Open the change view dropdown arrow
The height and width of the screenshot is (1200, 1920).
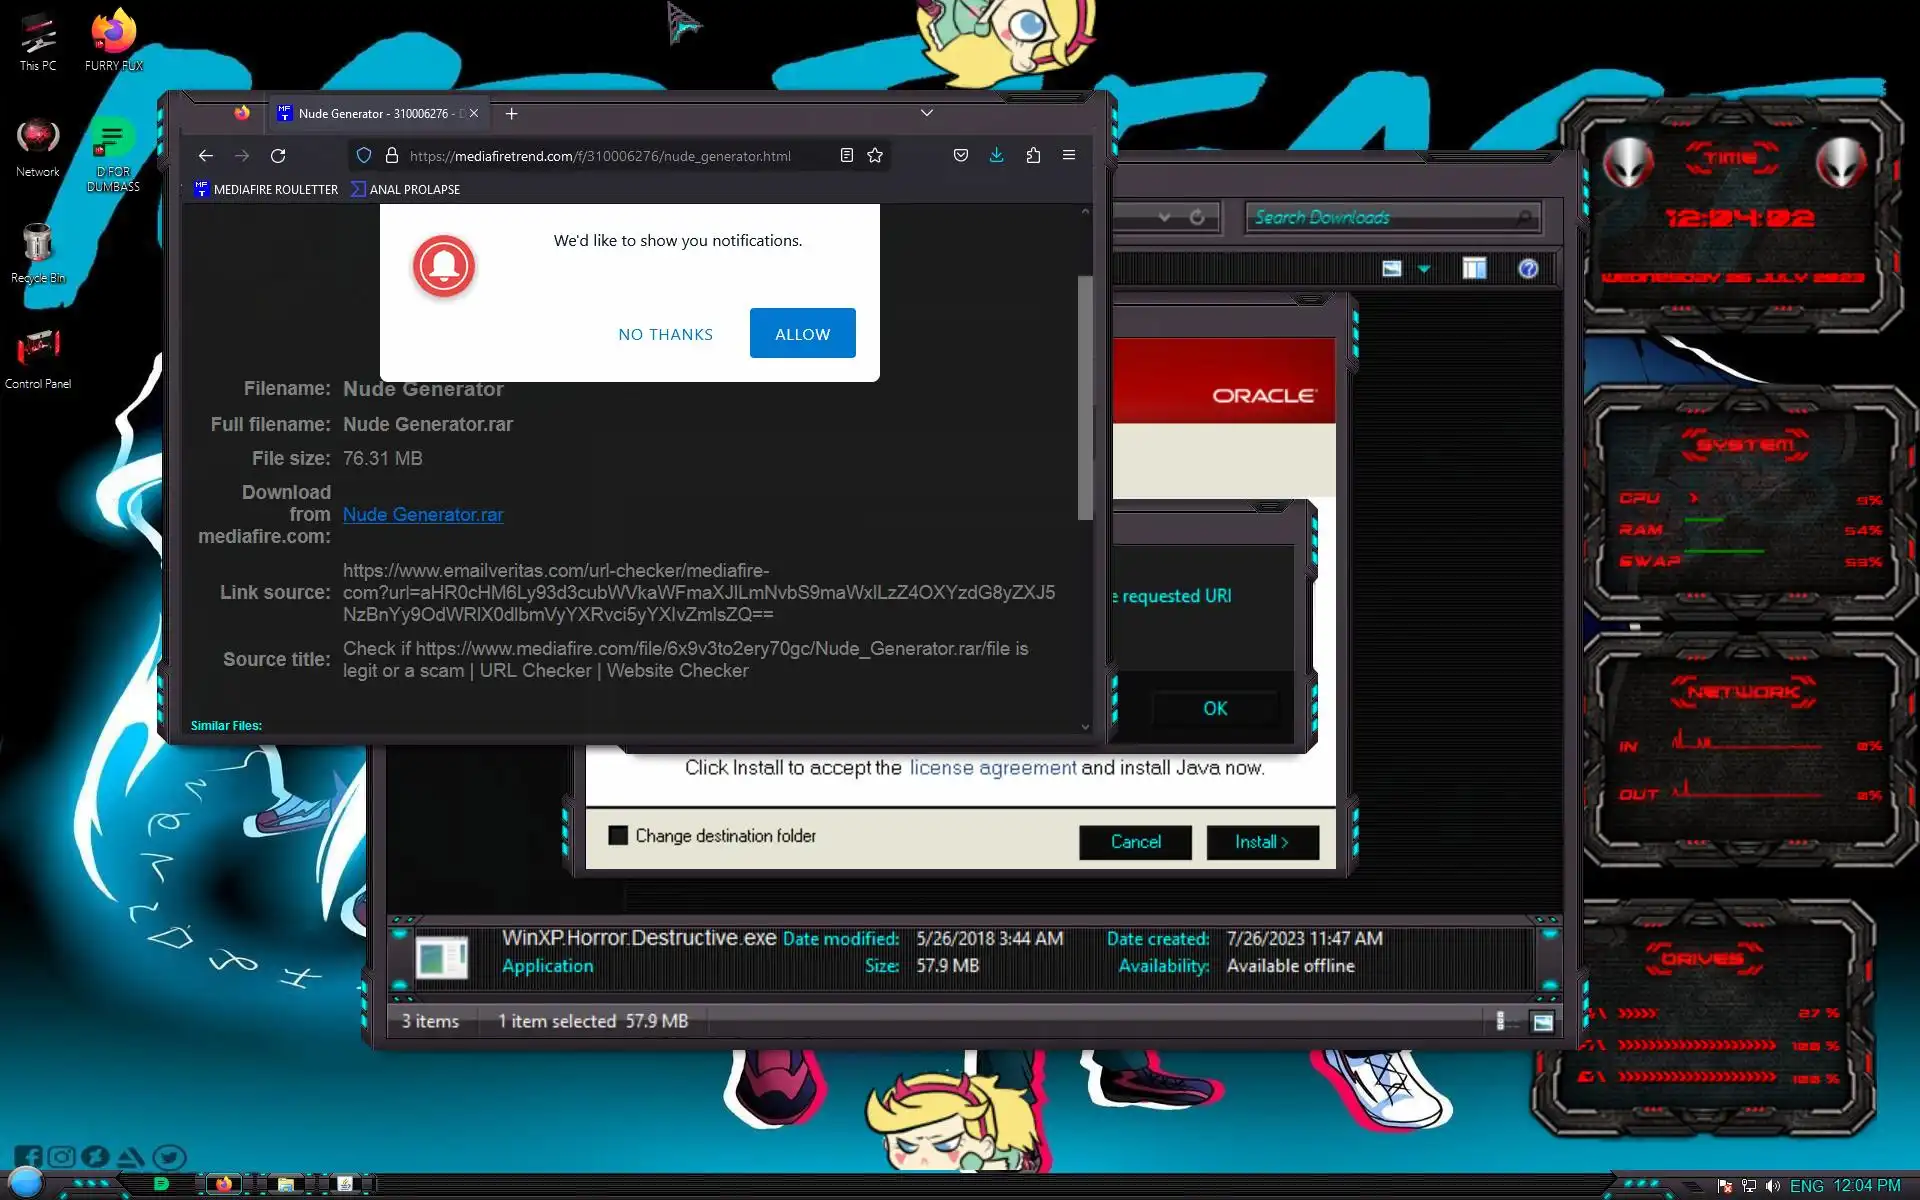tap(1424, 268)
